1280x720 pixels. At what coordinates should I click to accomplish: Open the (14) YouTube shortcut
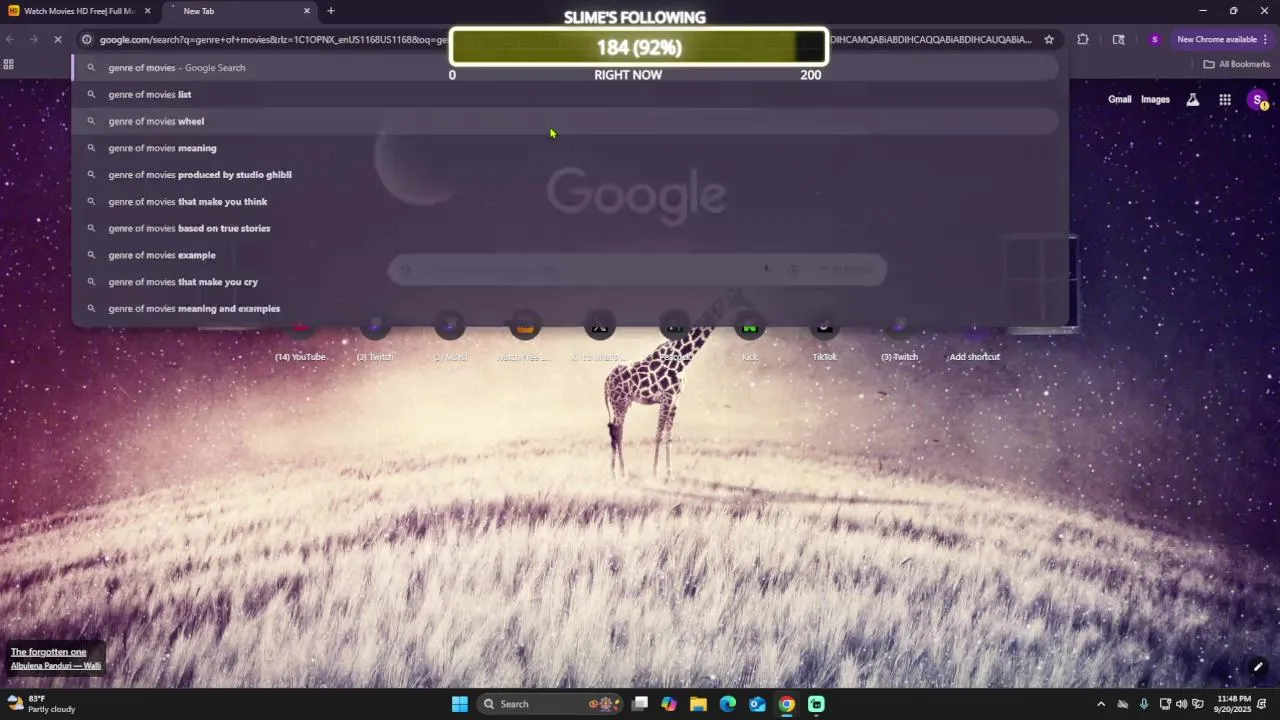tap(300, 336)
